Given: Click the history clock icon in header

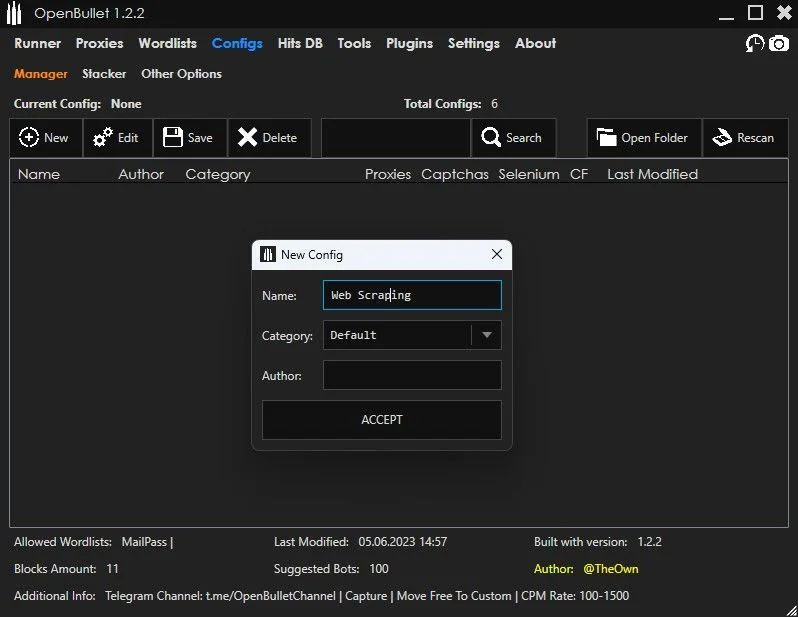Looking at the screenshot, I should pyautogui.click(x=755, y=43).
